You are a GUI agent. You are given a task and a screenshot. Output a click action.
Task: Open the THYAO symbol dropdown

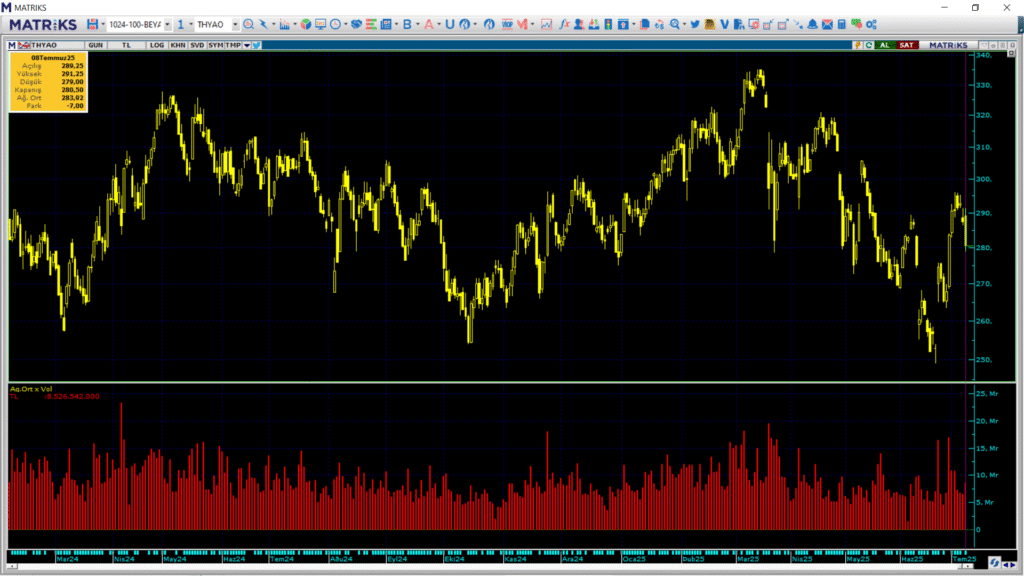pos(235,24)
